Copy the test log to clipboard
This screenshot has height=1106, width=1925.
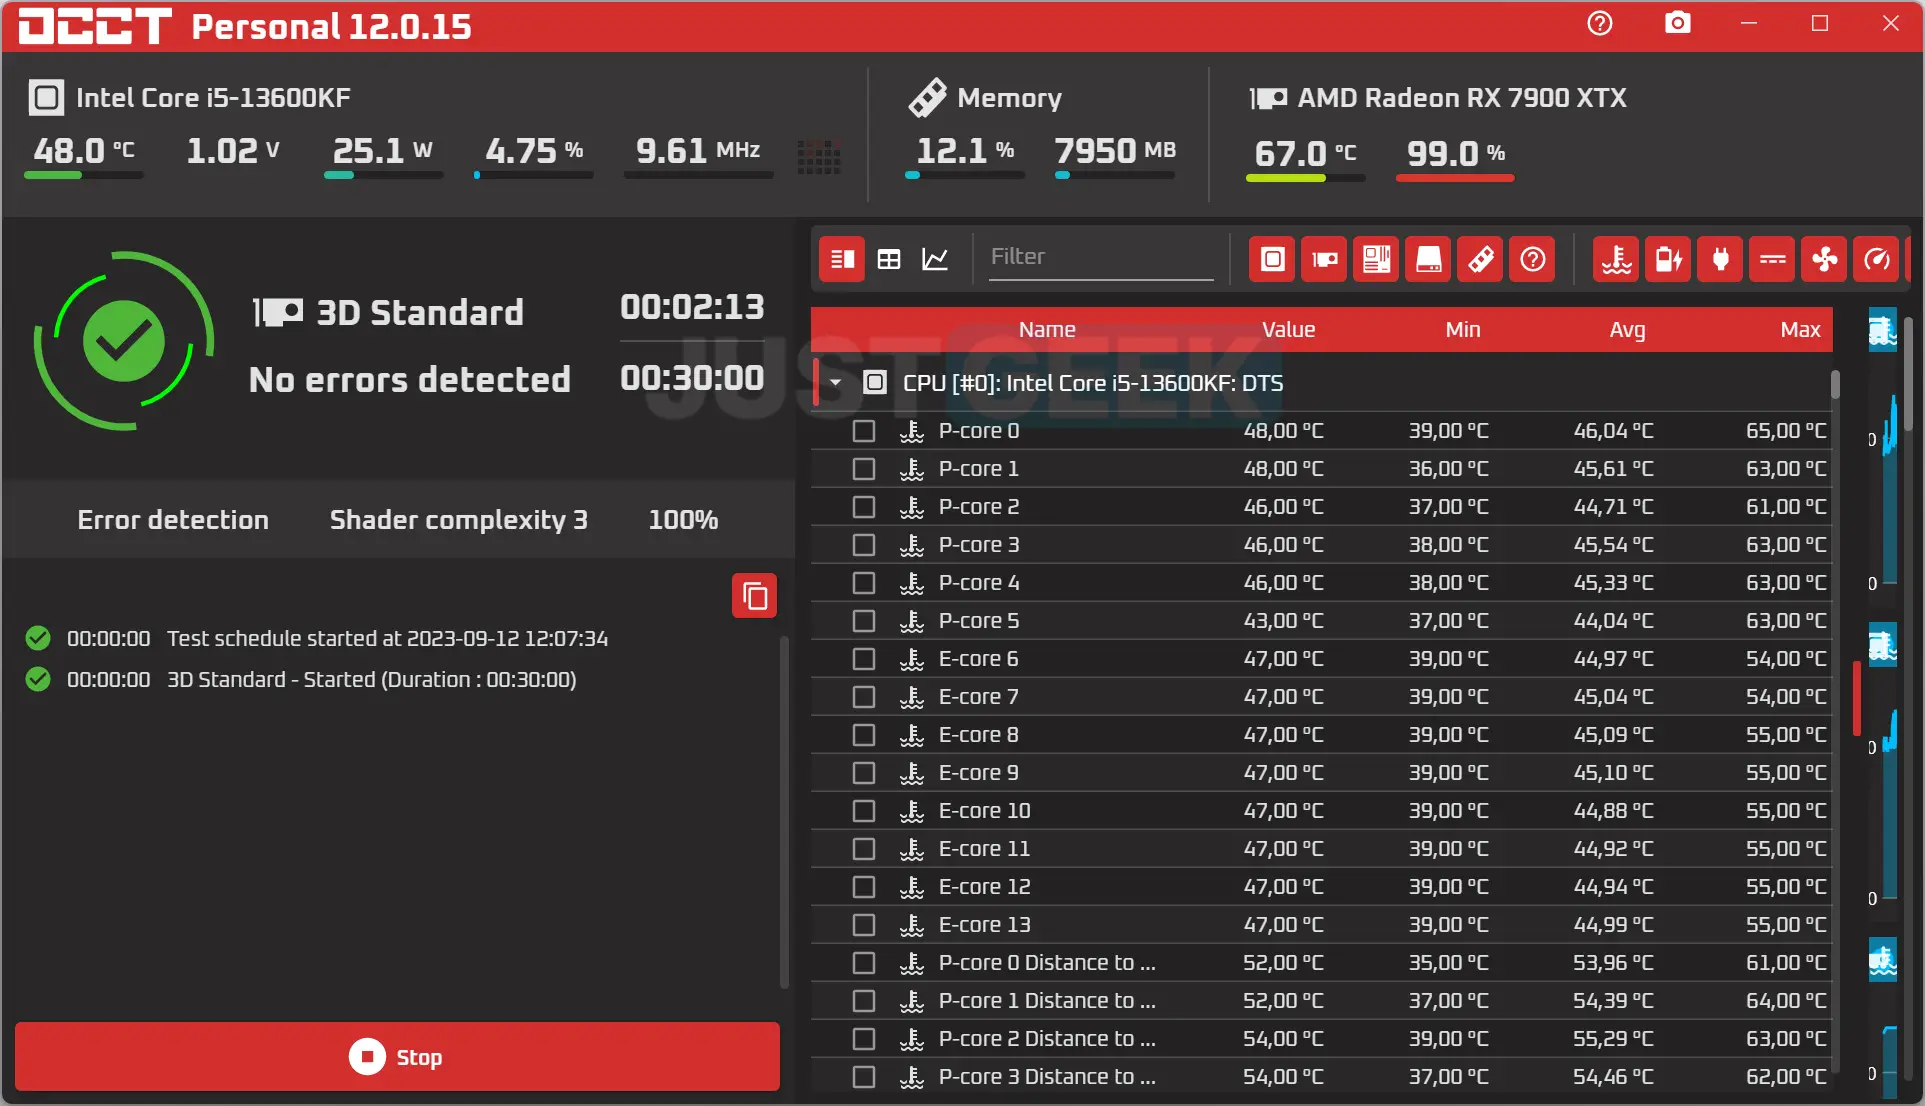pyautogui.click(x=755, y=596)
